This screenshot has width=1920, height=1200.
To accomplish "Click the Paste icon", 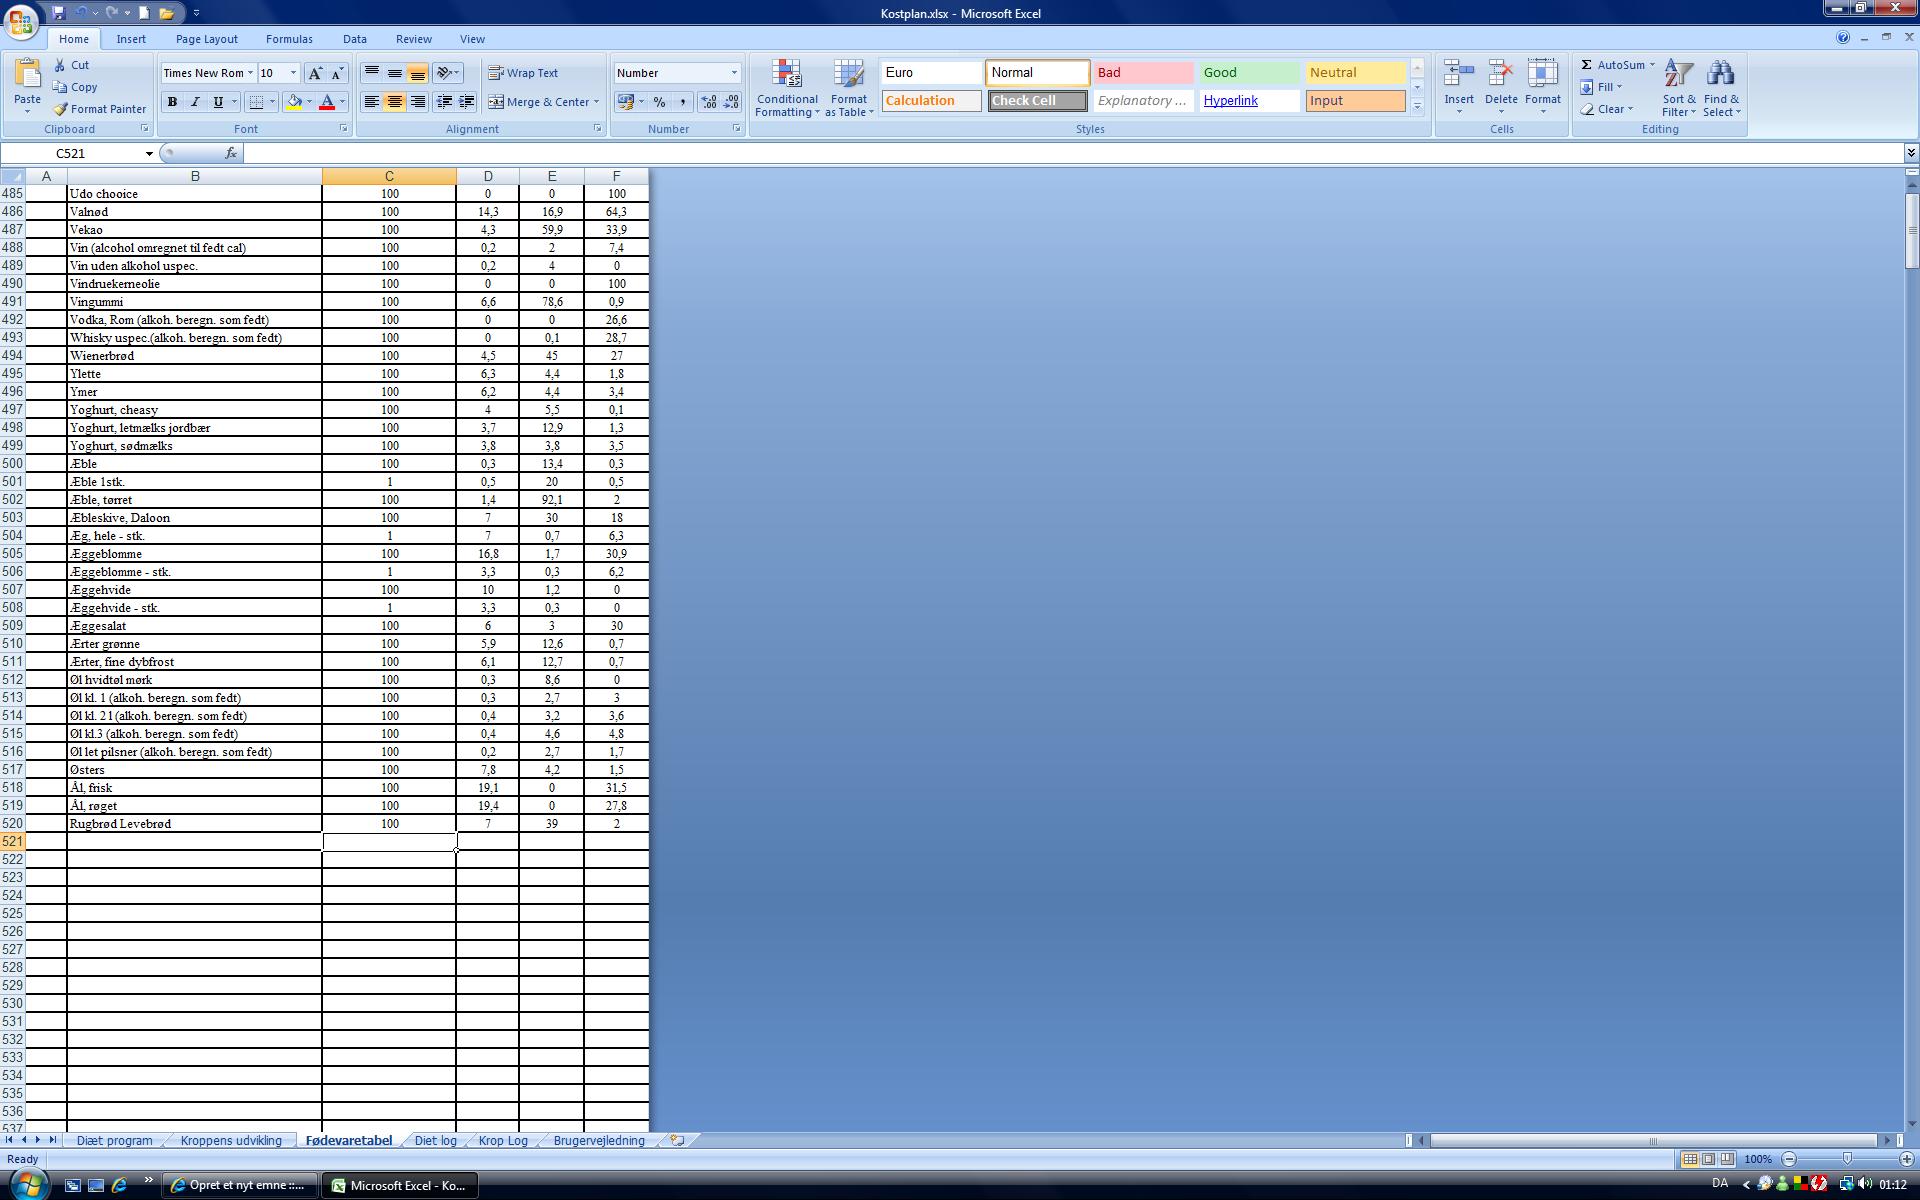I will [x=27, y=75].
